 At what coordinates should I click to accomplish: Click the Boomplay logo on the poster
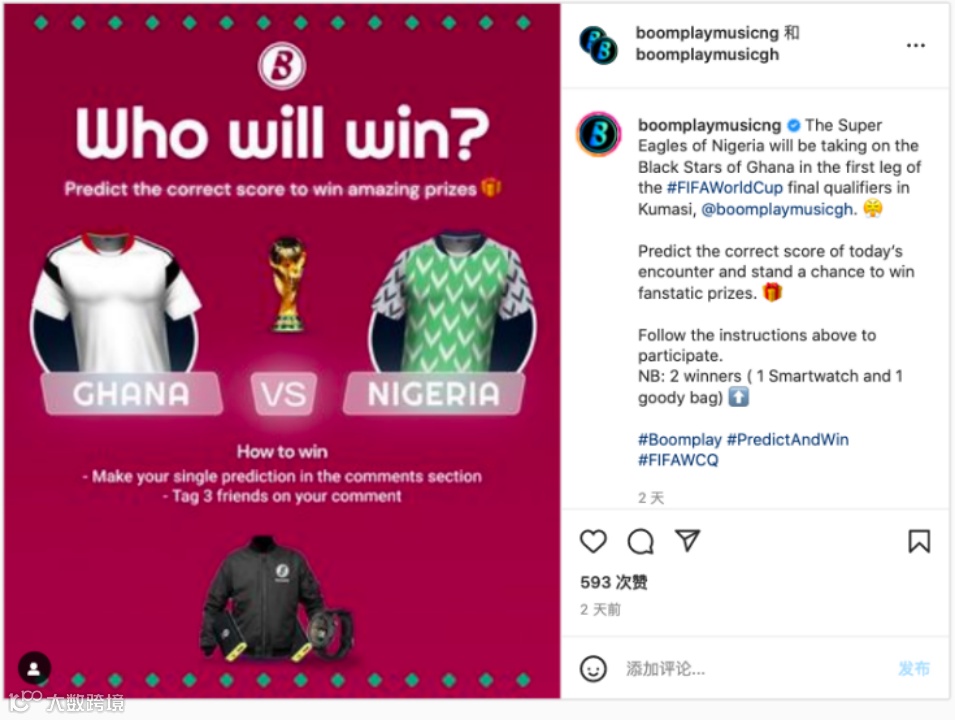282,65
